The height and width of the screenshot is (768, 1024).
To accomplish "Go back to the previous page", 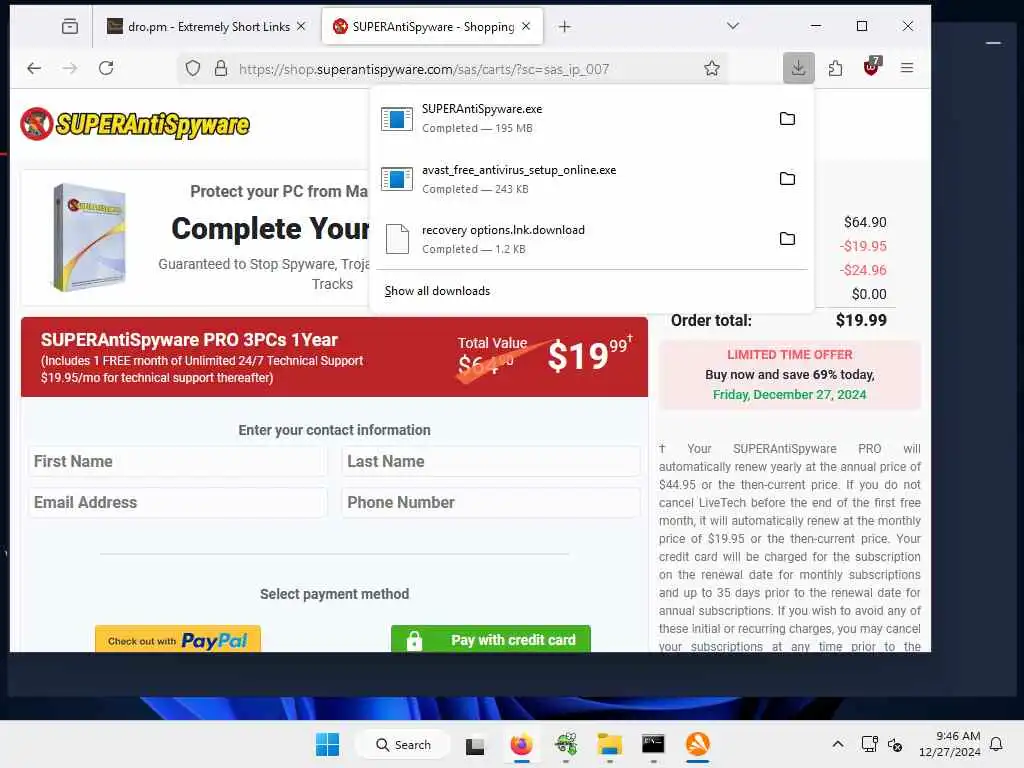I will click(x=34, y=68).
